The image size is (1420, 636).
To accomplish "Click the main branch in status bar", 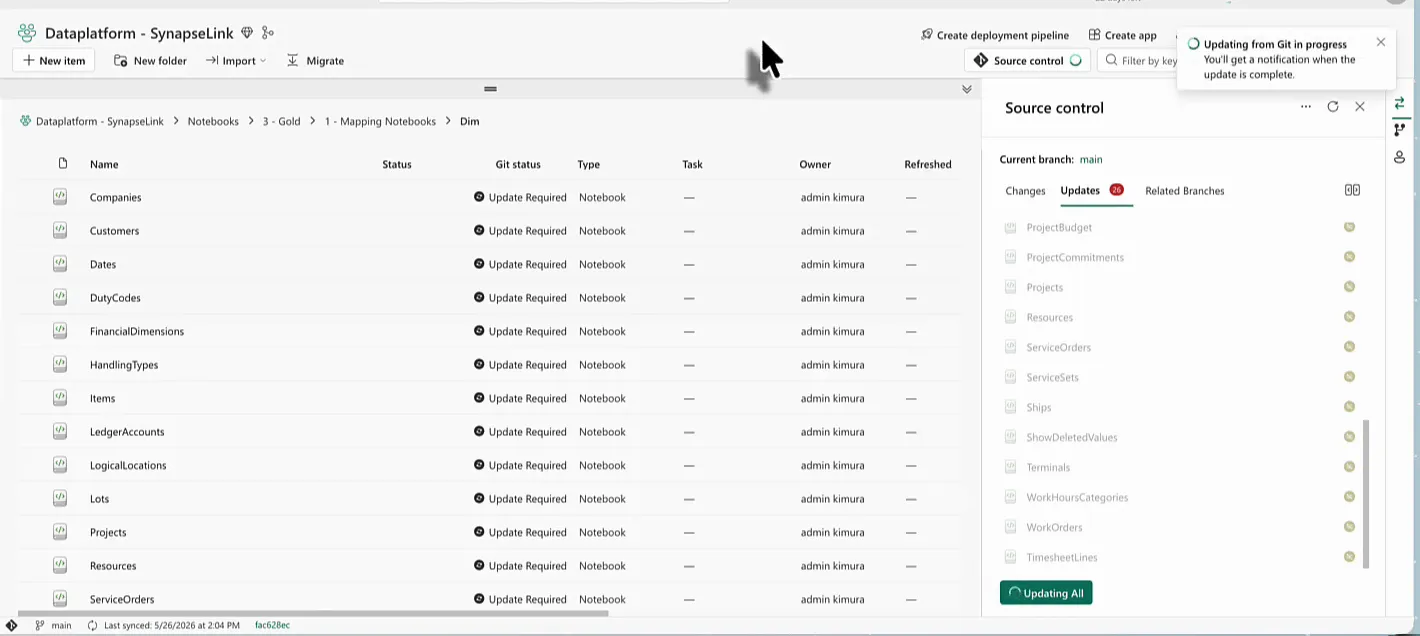I will (54, 625).
